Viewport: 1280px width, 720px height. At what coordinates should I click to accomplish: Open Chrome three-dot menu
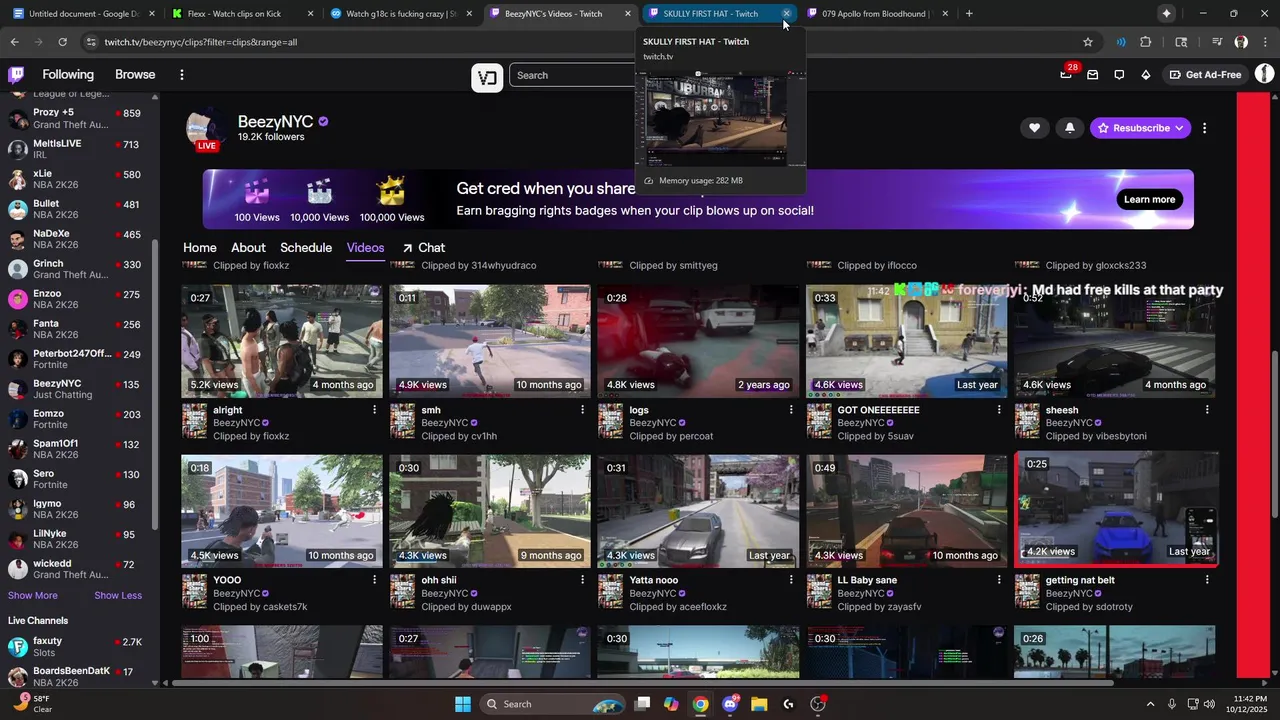pos(1265,42)
